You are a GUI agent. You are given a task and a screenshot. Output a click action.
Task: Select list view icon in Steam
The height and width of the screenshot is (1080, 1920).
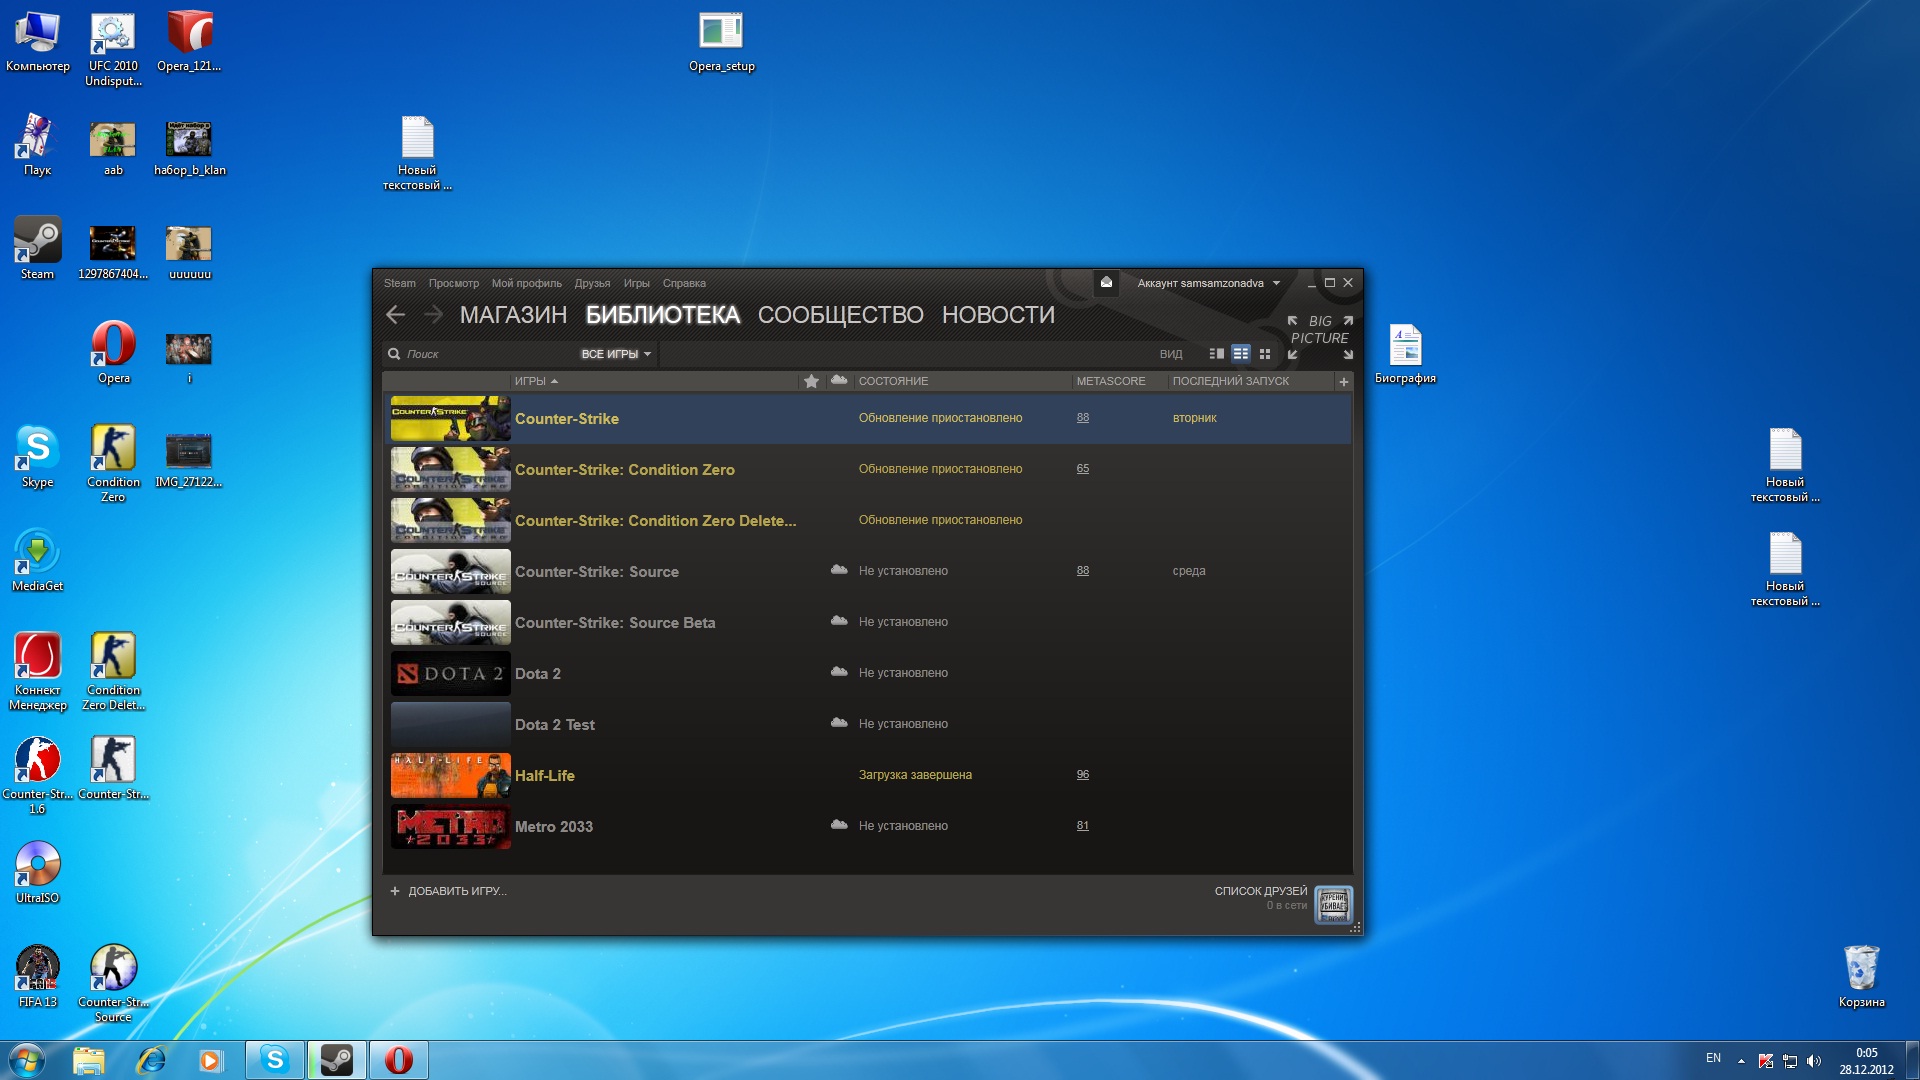(x=1241, y=354)
